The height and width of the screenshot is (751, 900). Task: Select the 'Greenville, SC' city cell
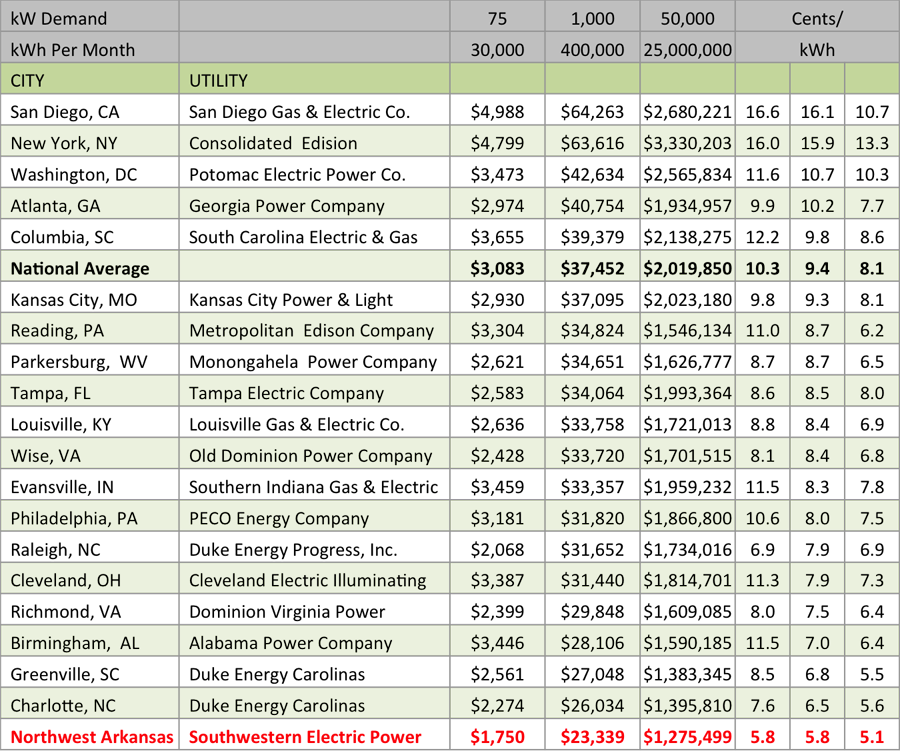coord(90,674)
